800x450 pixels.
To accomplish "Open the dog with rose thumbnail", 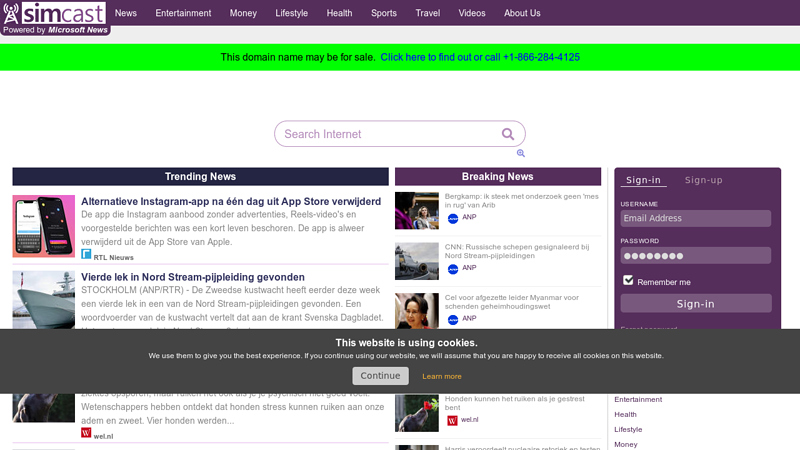I will (417, 413).
